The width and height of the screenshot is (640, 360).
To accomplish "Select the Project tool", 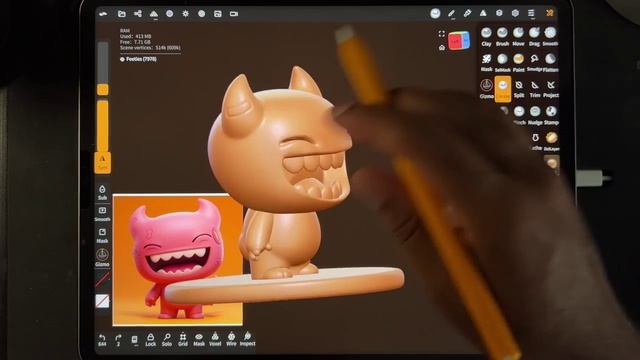I will pyautogui.click(x=551, y=89).
